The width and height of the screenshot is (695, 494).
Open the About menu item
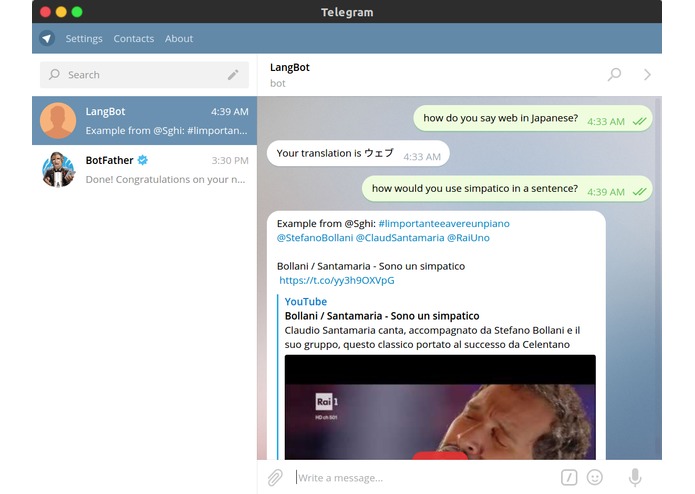coord(179,39)
